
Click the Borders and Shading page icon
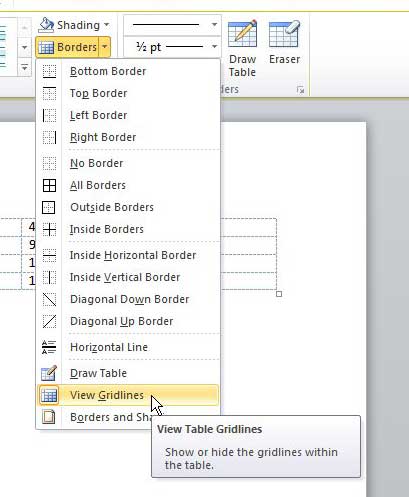[49, 417]
